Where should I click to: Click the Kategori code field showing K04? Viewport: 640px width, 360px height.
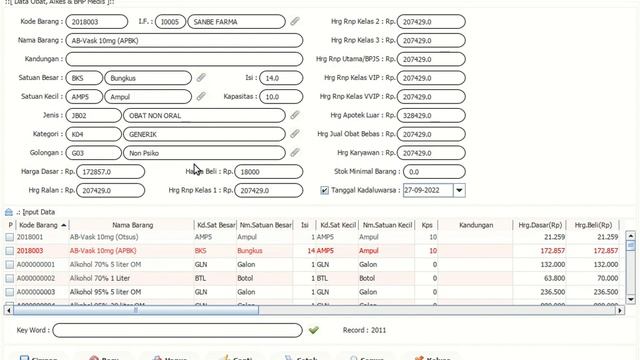tap(93, 134)
